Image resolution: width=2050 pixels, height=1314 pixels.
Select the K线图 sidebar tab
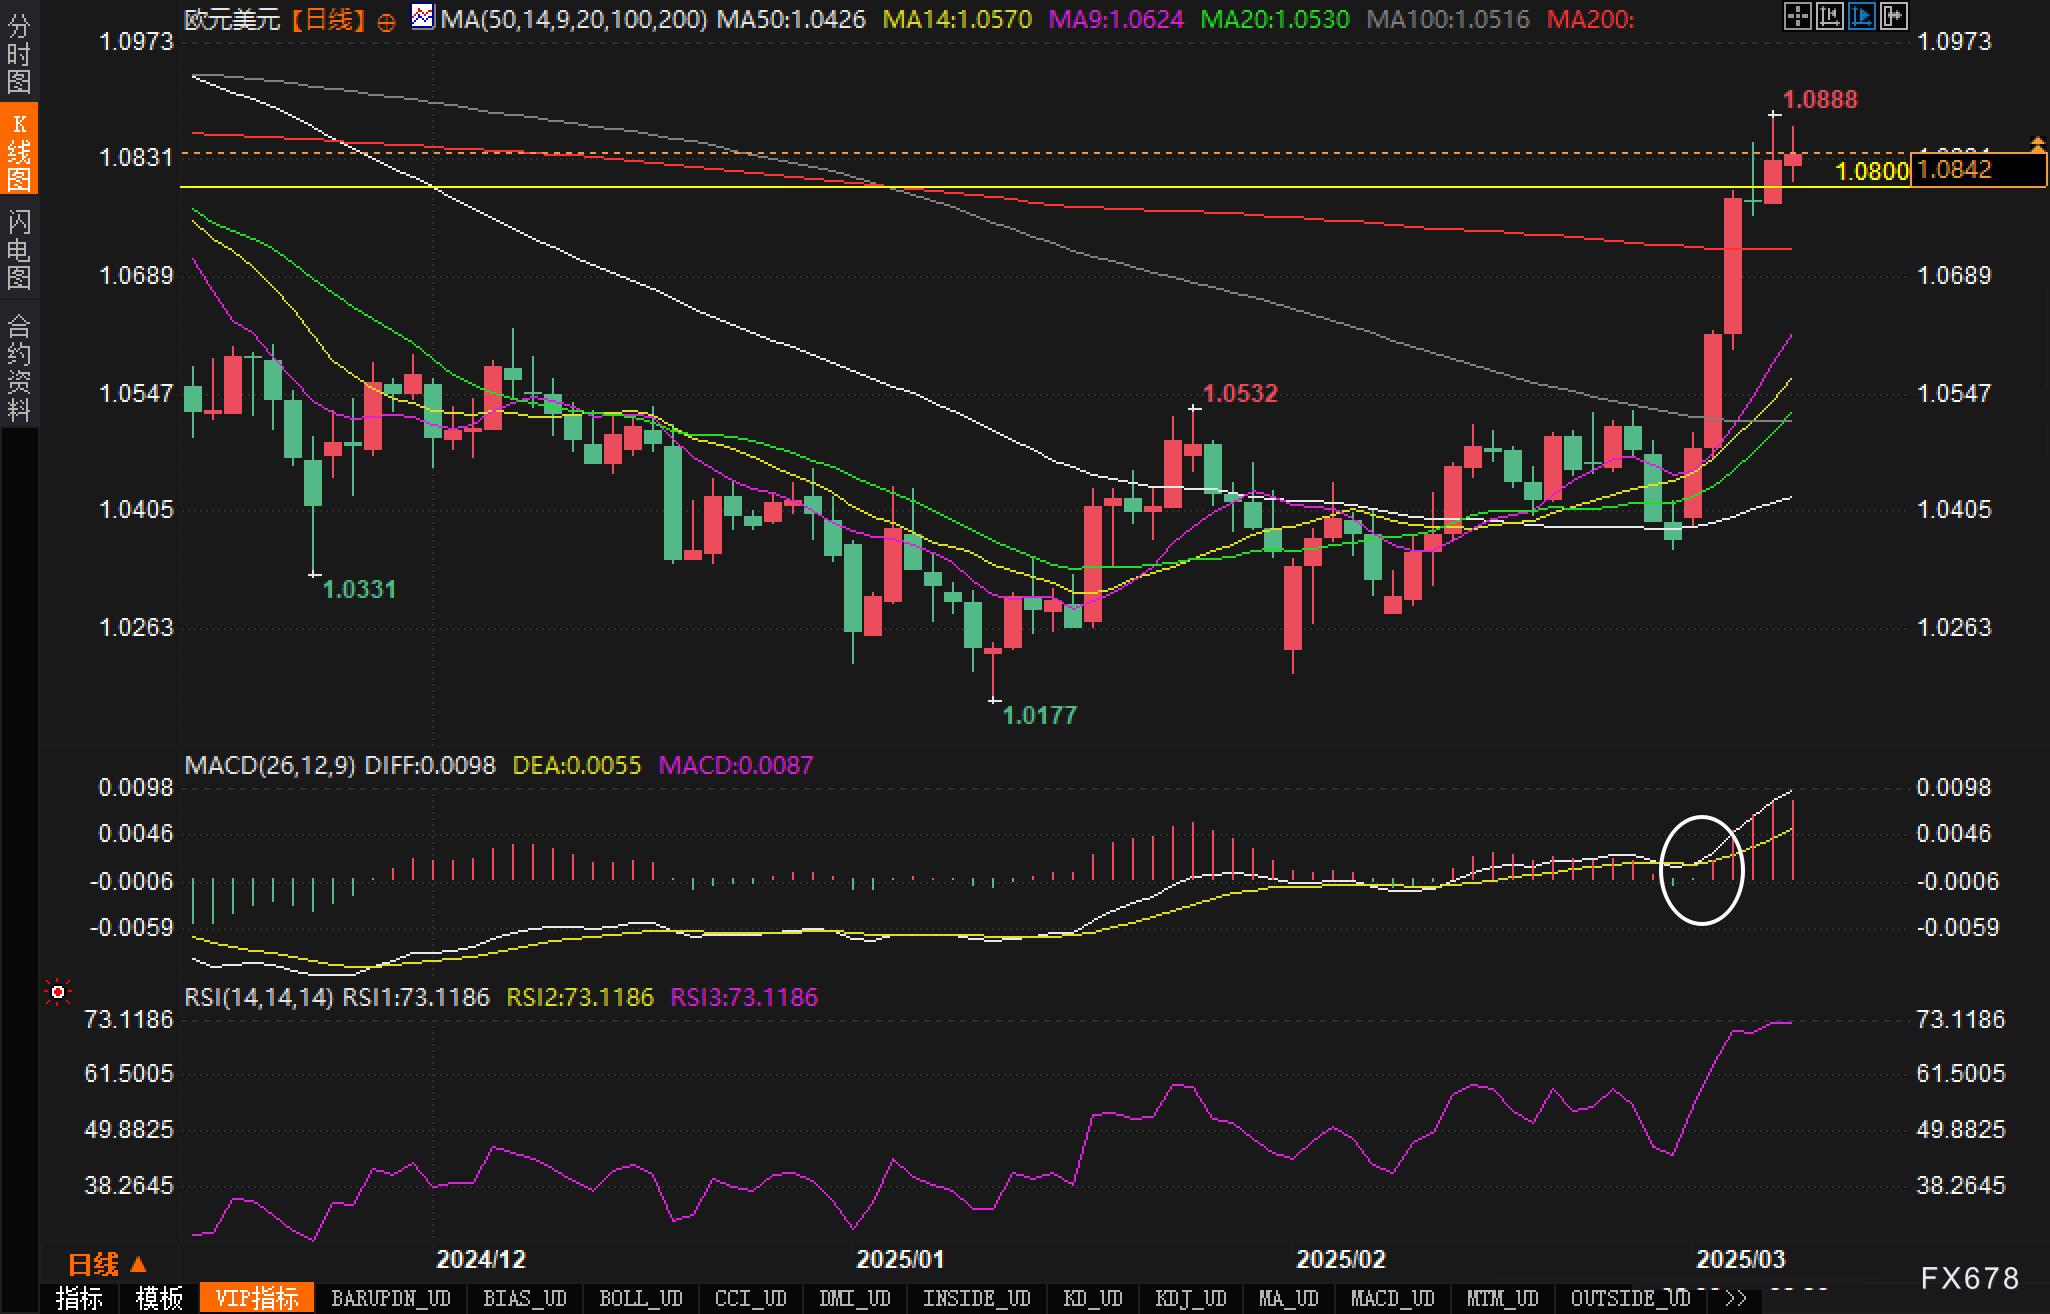point(19,150)
